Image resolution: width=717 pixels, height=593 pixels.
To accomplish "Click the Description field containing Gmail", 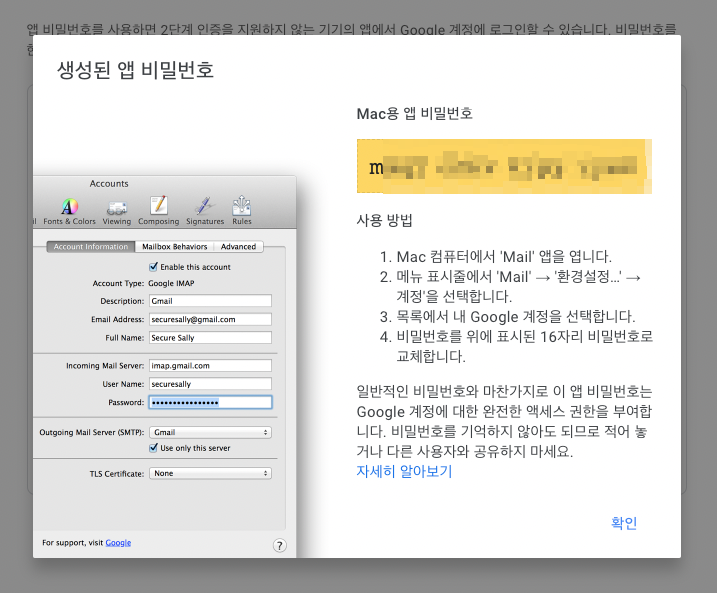I will click(x=210, y=301).
